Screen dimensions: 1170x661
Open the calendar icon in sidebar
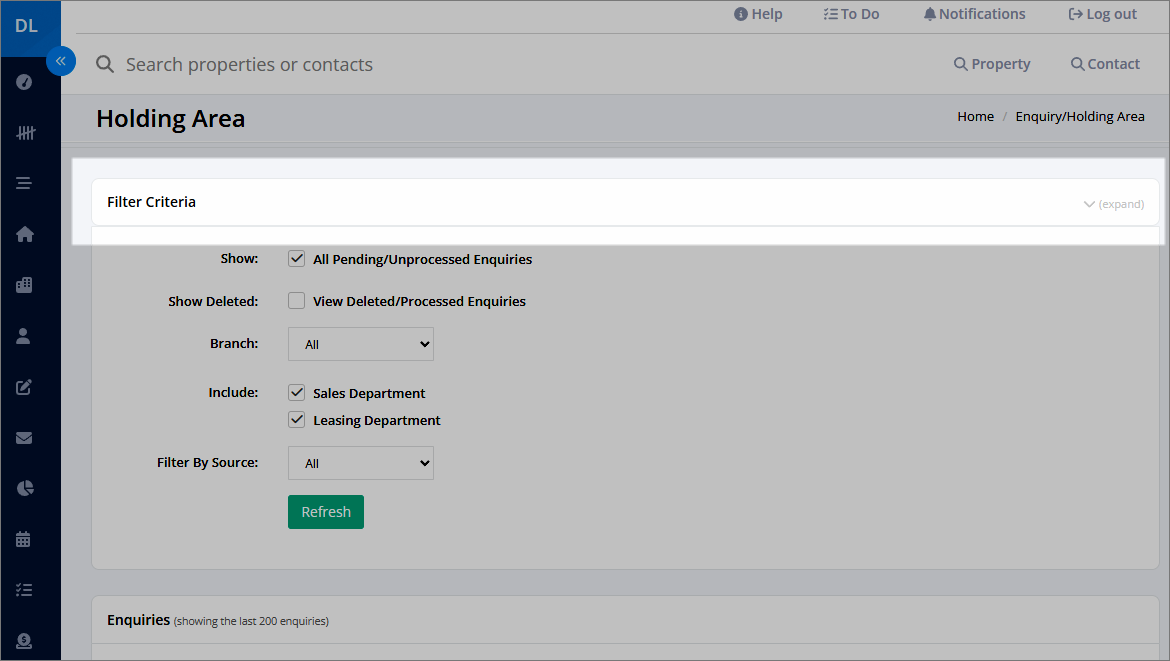pos(23,539)
